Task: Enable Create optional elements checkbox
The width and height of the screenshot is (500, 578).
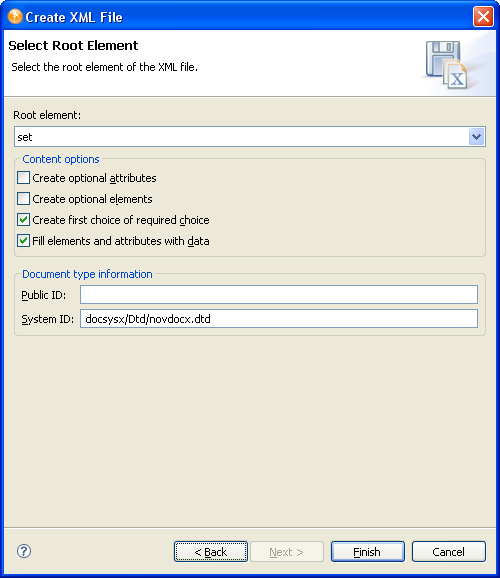Action: point(24,199)
